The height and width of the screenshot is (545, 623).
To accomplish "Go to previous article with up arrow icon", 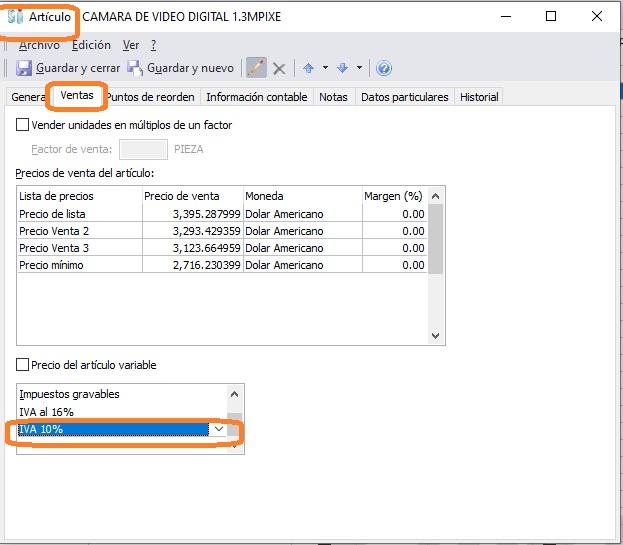I will [x=308, y=68].
